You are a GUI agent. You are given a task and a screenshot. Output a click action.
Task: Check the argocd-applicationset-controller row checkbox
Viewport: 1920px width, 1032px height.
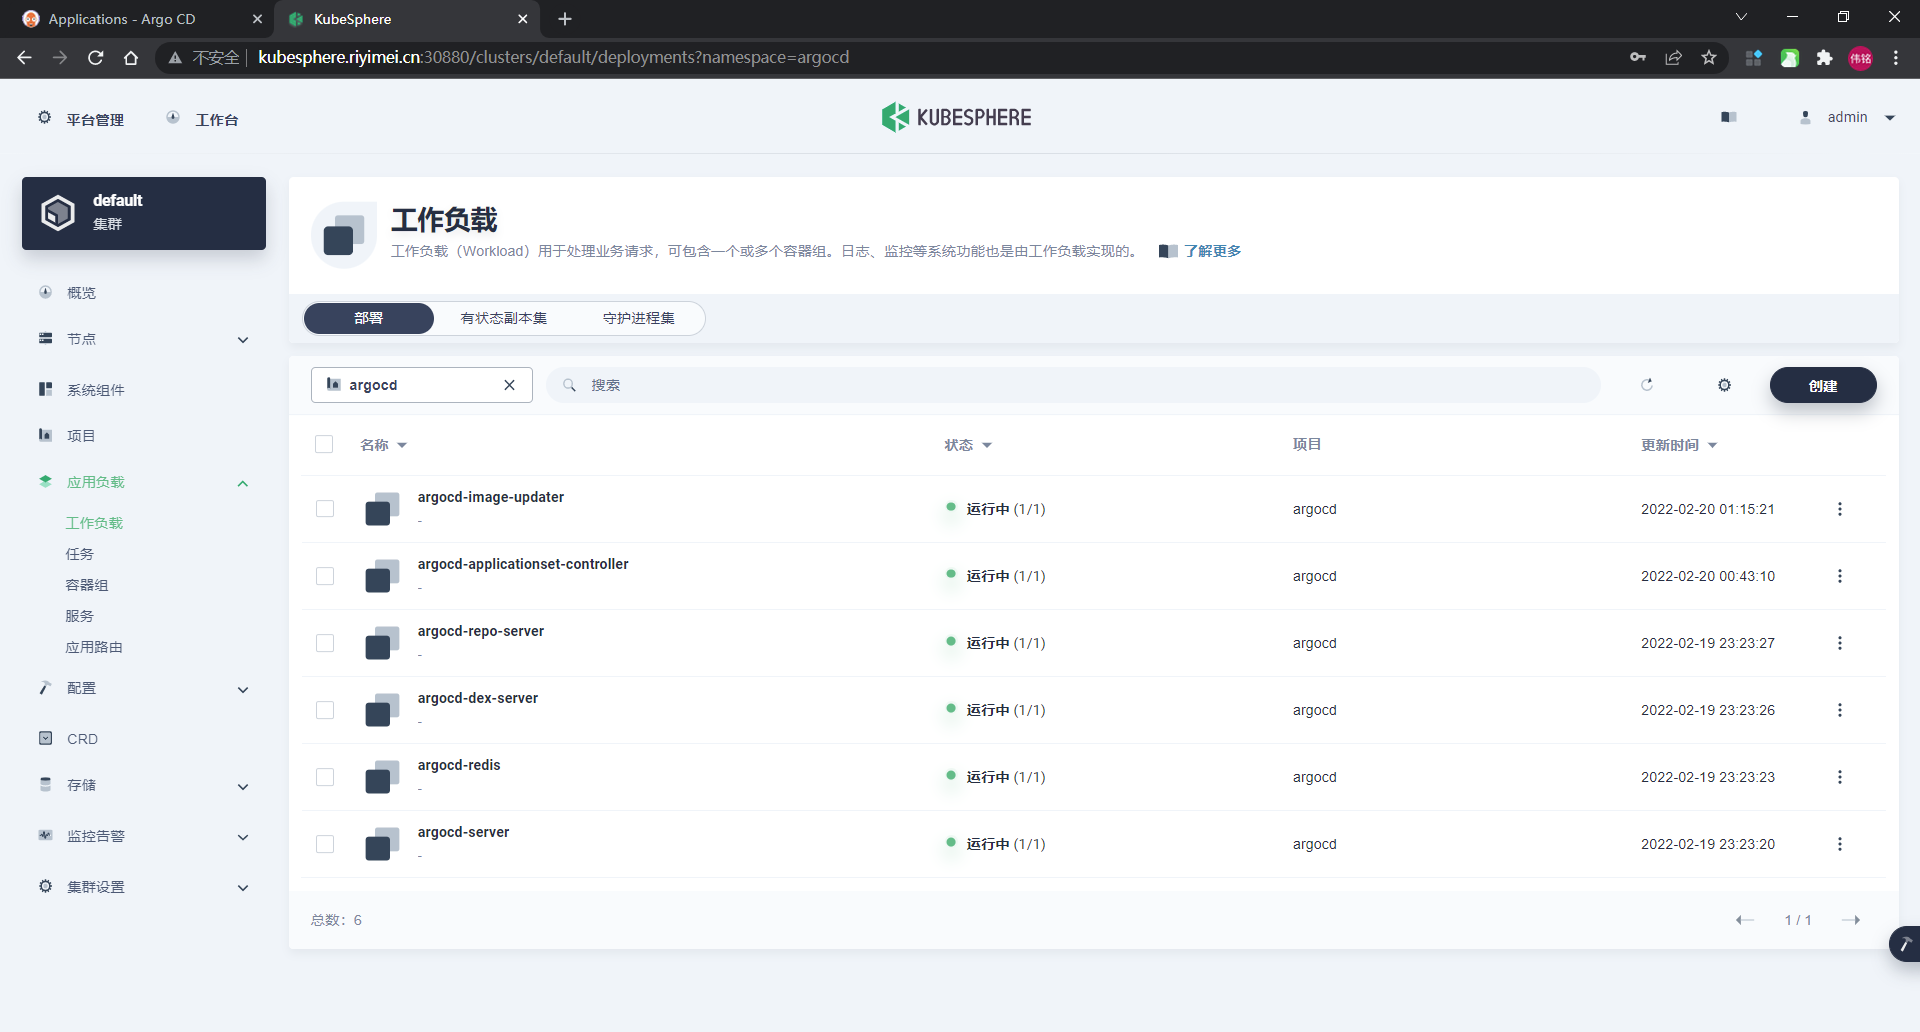(x=325, y=576)
